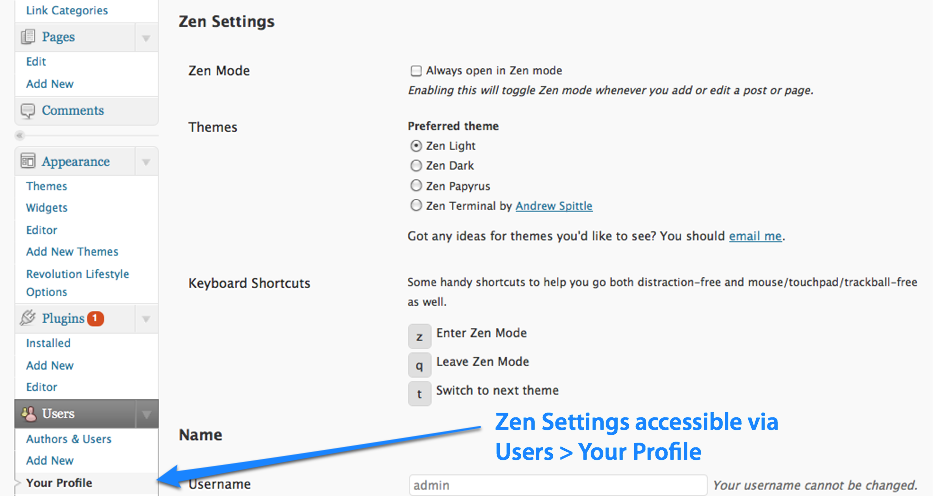Click the Pages section icon
This screenshot has width=933, height=496.
28,37
